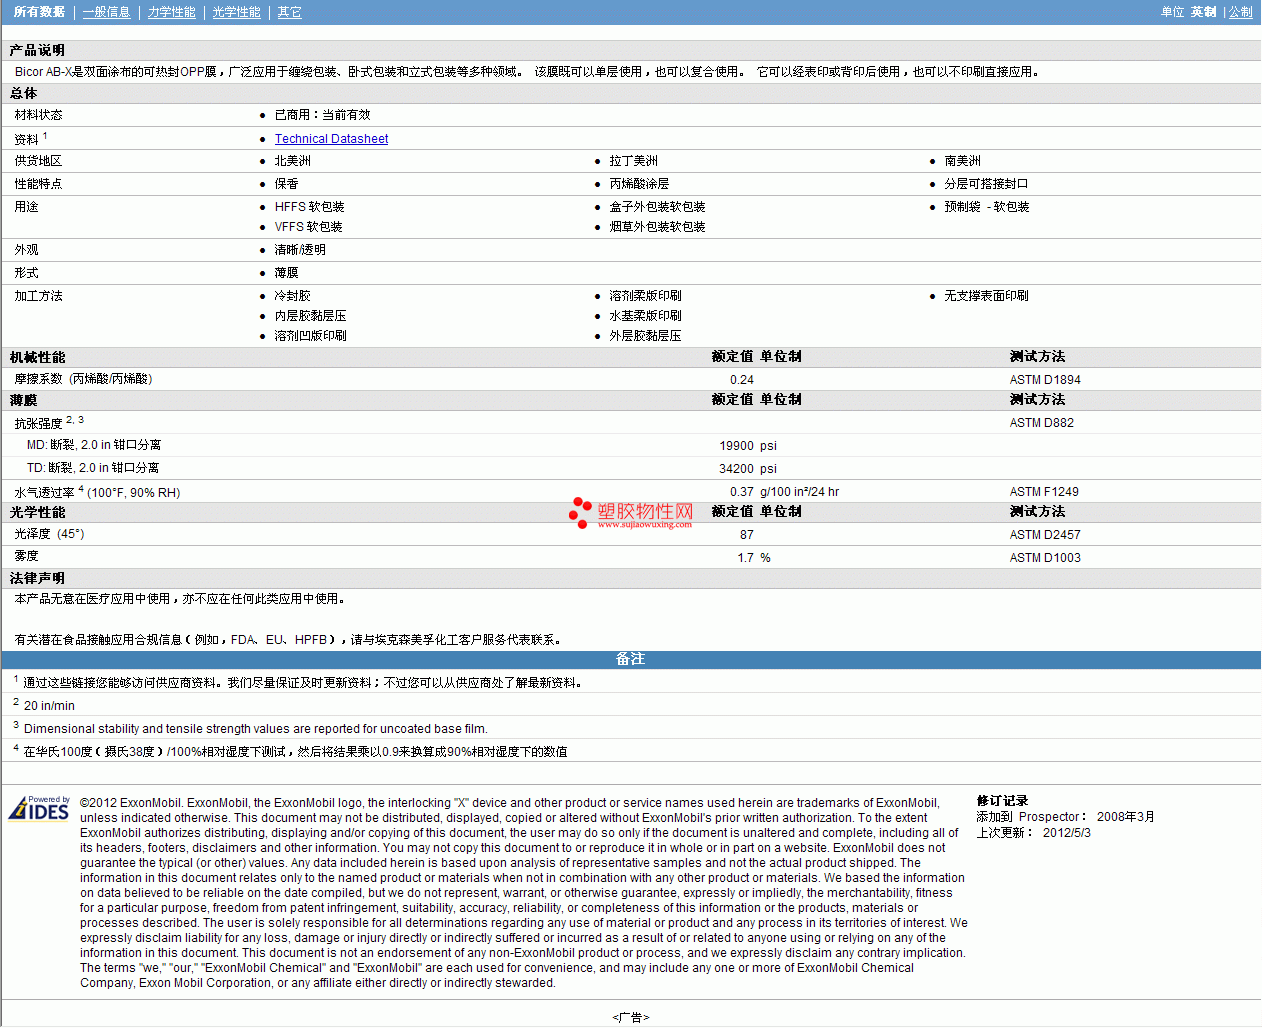Open the 一般信息 tab
1262x1028 pixels.
pyautogui.click(x=107, y=12)
